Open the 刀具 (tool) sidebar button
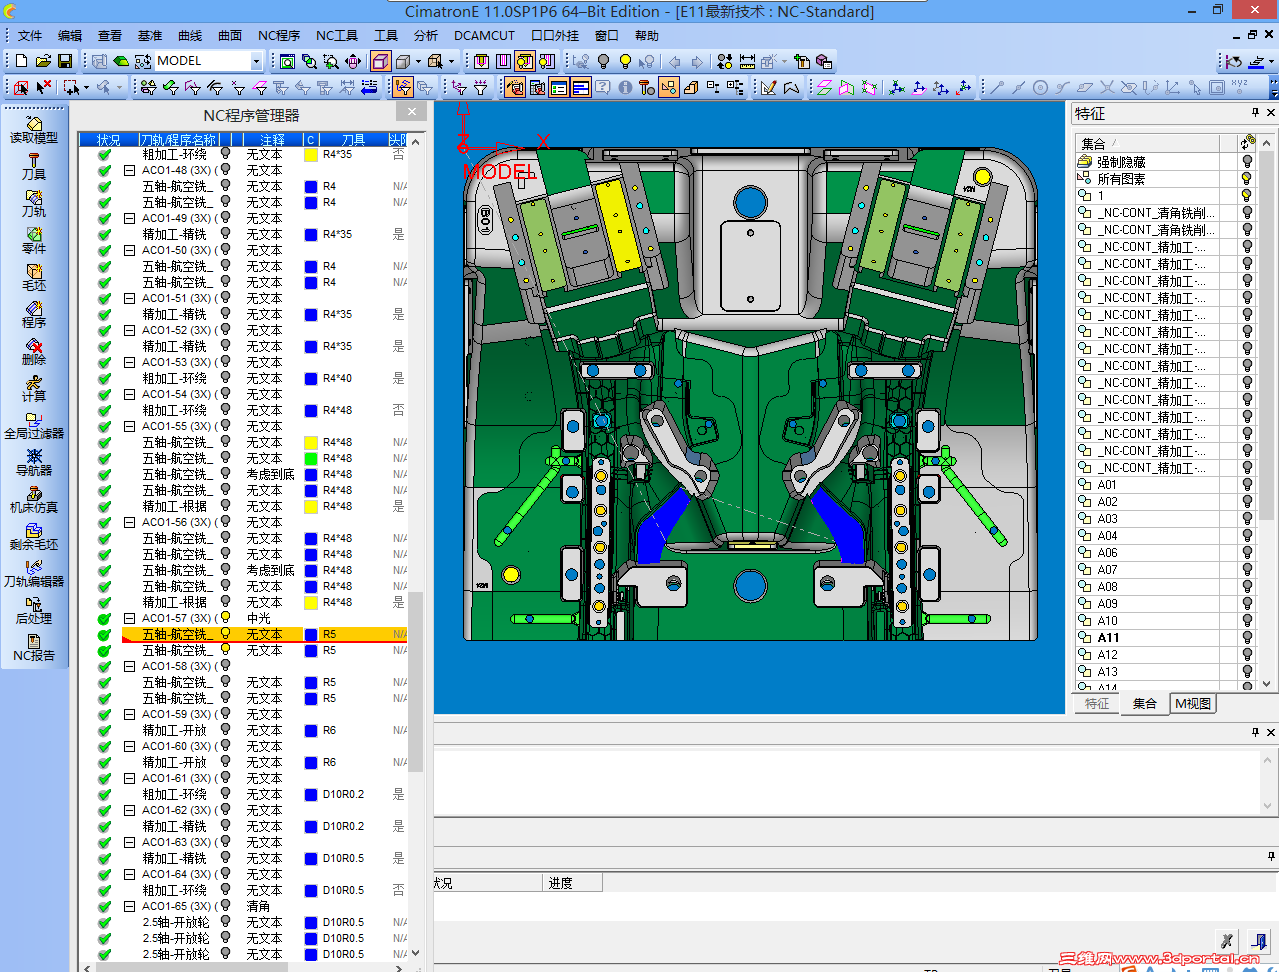The height and width of the screenshot is (972, 1279). (34, 166)
